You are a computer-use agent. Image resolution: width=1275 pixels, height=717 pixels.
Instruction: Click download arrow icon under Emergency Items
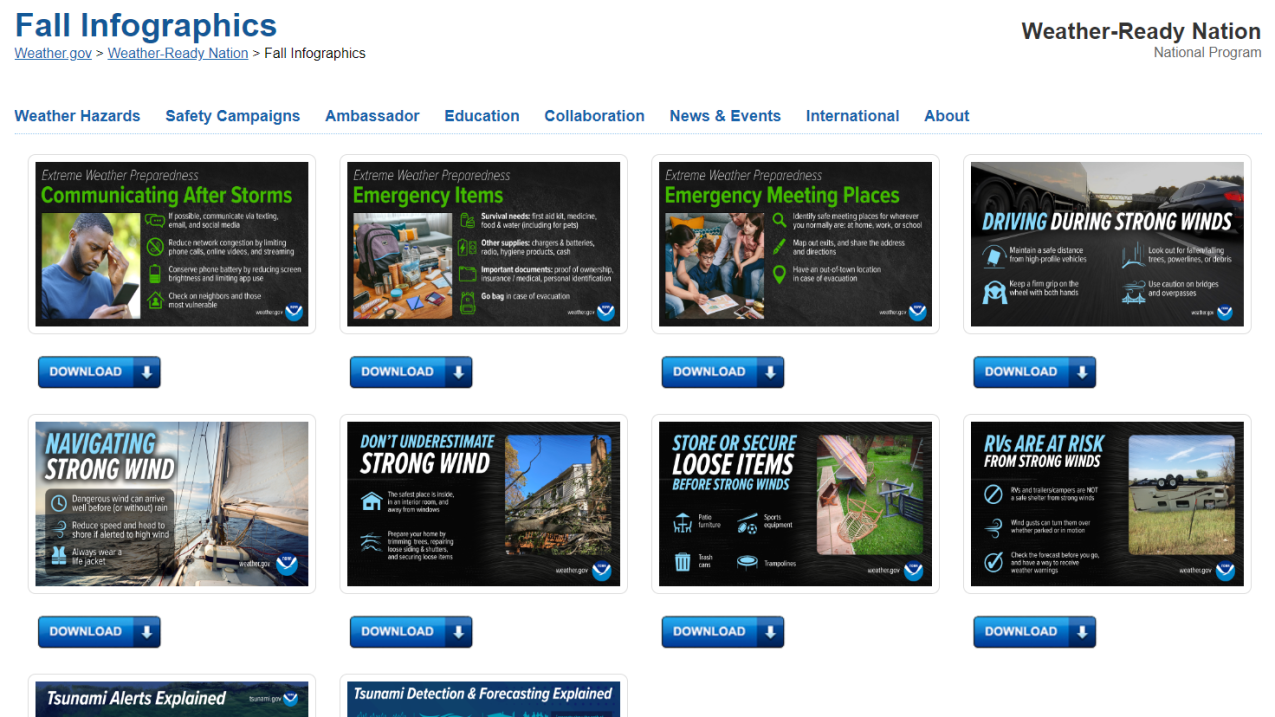[x=458, y=372]
